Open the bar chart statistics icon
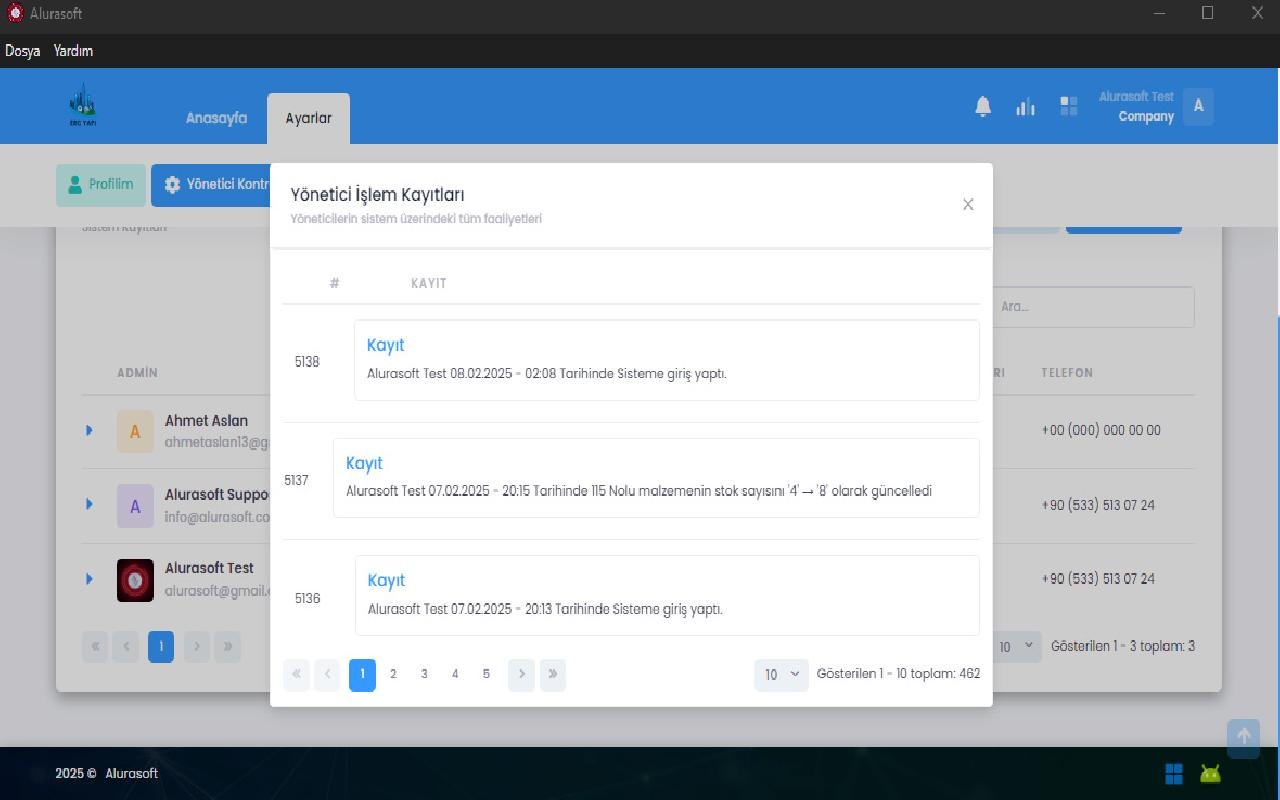The width and height of the screenshot is (1280, 800). (x=1025, y=107)
